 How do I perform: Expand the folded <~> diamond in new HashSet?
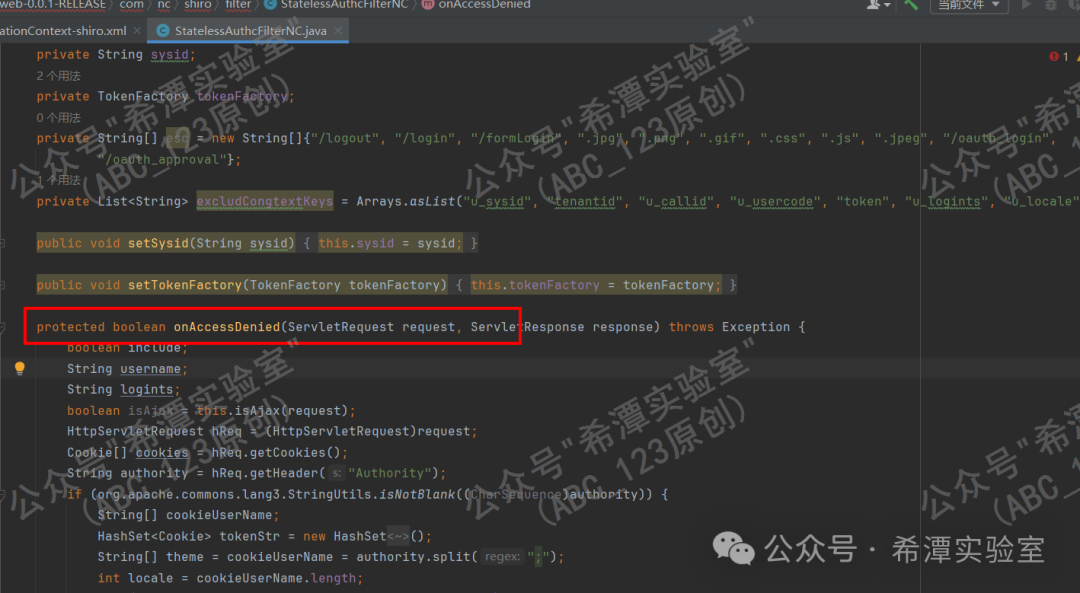(x=398, y=536)
